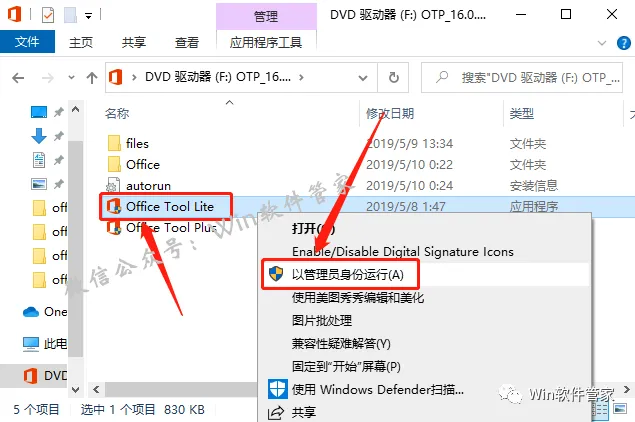Click the 文件 file button
635x422 pixels.
(x=27, y=42)
